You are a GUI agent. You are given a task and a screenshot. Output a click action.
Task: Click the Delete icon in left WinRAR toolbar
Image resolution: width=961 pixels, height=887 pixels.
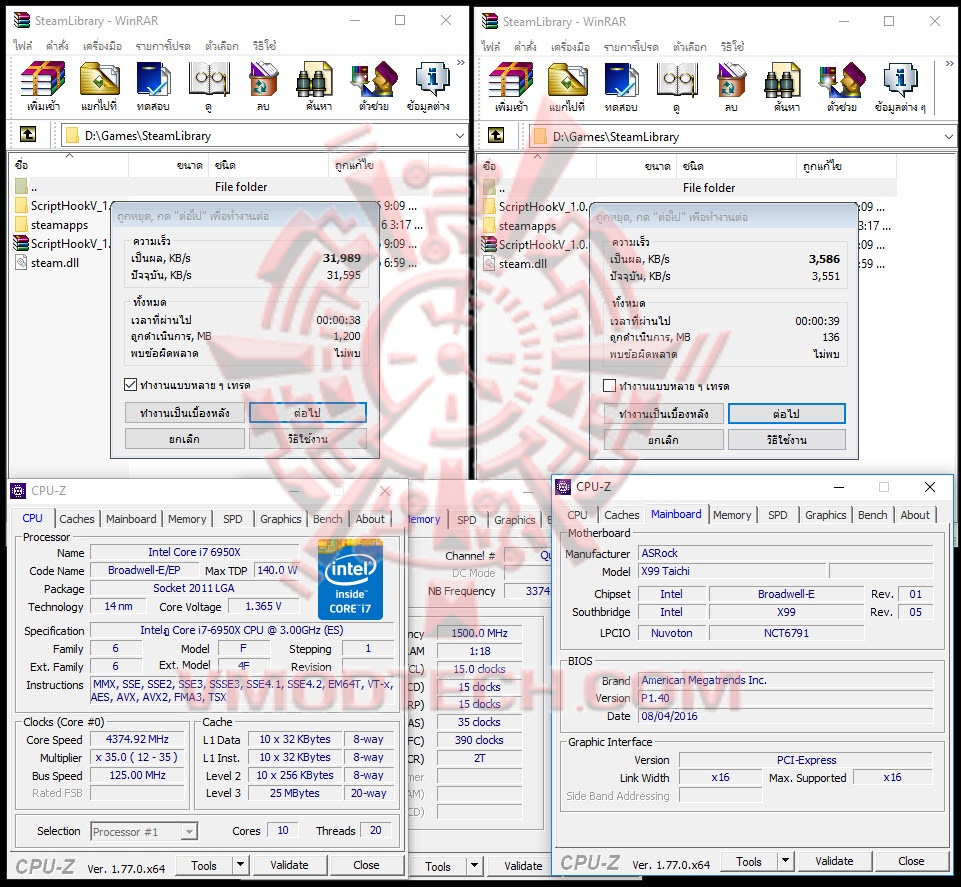264,80
